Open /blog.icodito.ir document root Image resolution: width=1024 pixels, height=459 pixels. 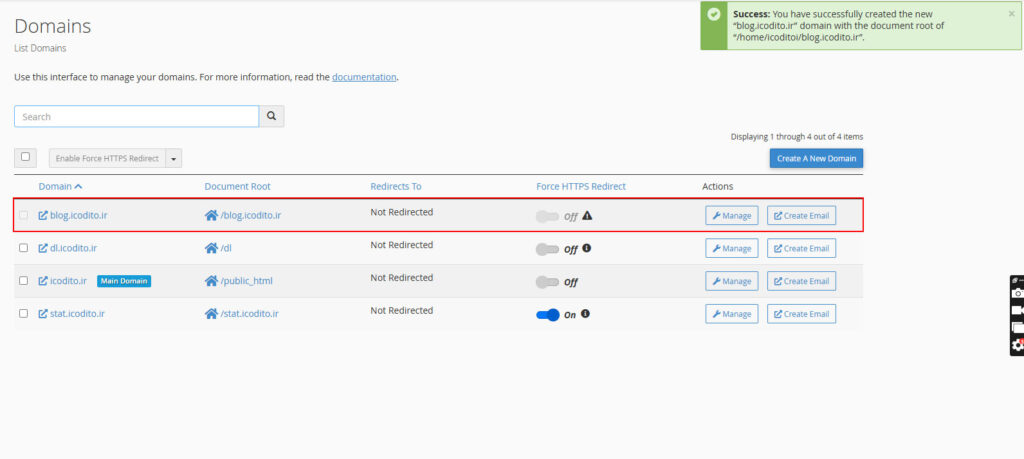(251, 215)
